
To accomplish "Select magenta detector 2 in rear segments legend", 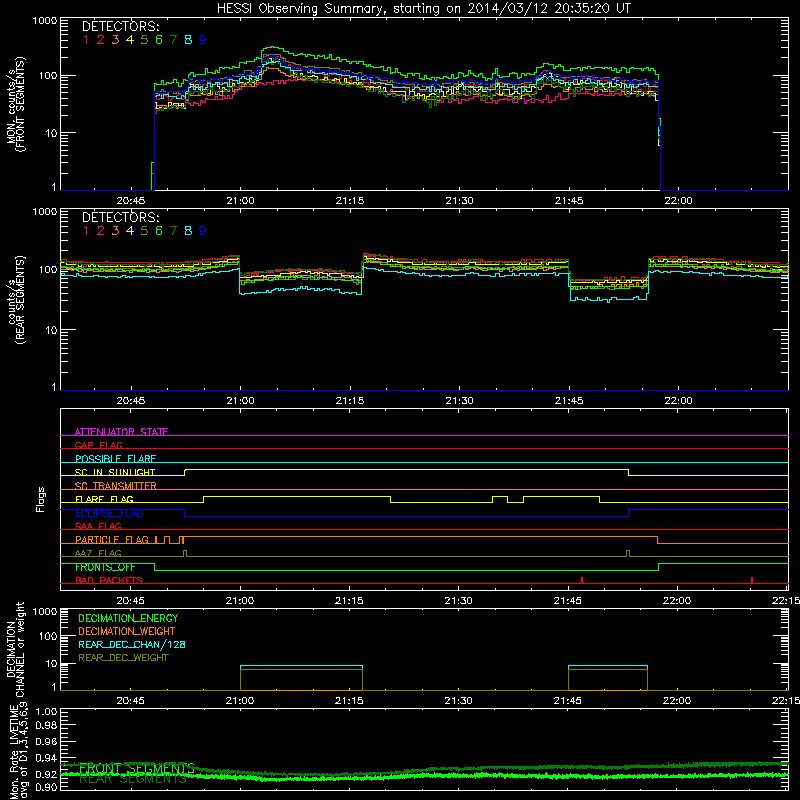I will pyautogui.click(x=101, y=231).
